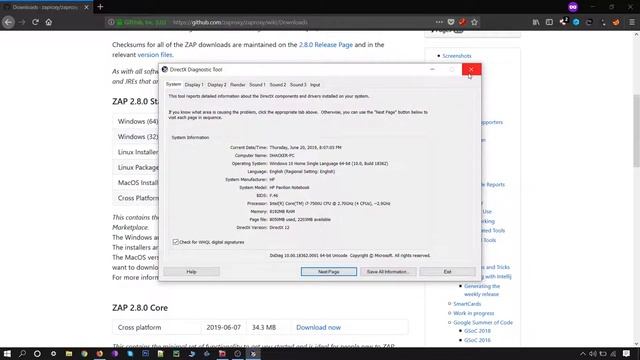Click the Computer Name value SHACKER-PC

click(x=282, y=156)
